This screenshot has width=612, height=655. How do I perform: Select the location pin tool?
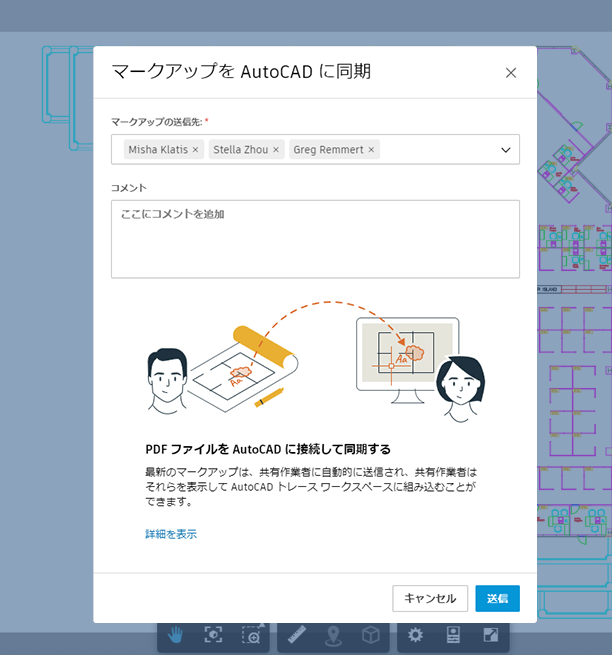click(x=333, y=636)
